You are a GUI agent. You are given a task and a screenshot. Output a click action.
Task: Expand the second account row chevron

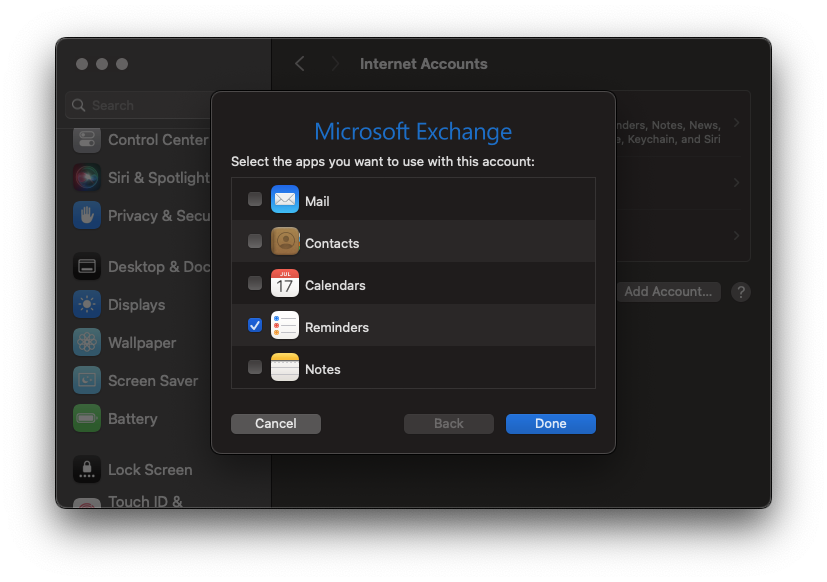click(737, 183)
